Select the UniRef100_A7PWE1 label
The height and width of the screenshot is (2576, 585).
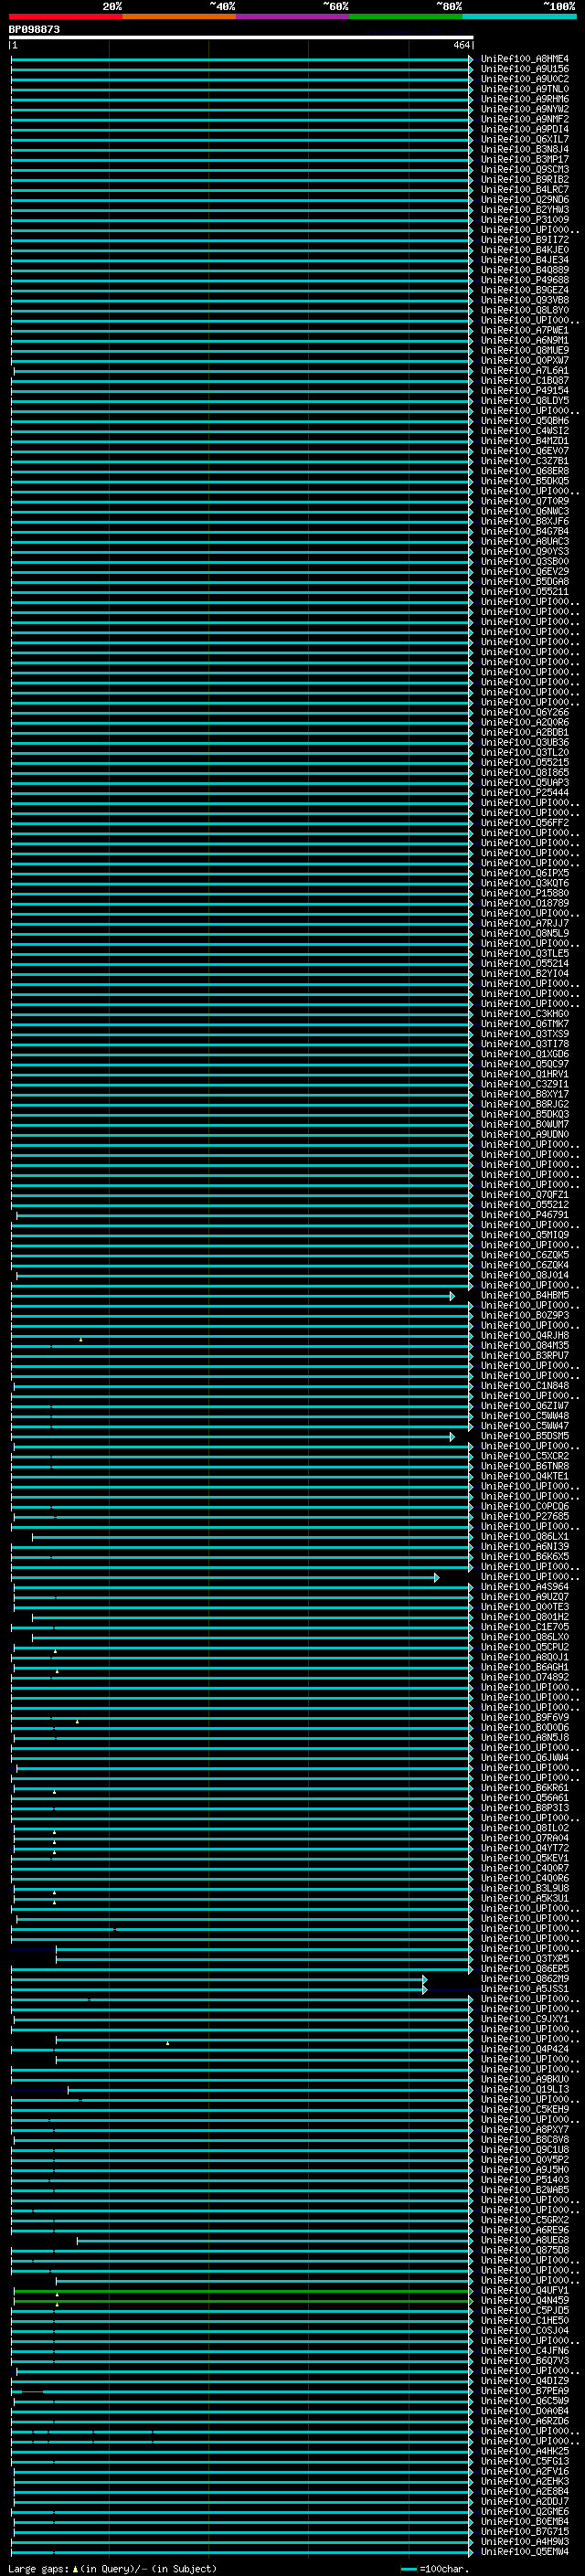point(524,330)
